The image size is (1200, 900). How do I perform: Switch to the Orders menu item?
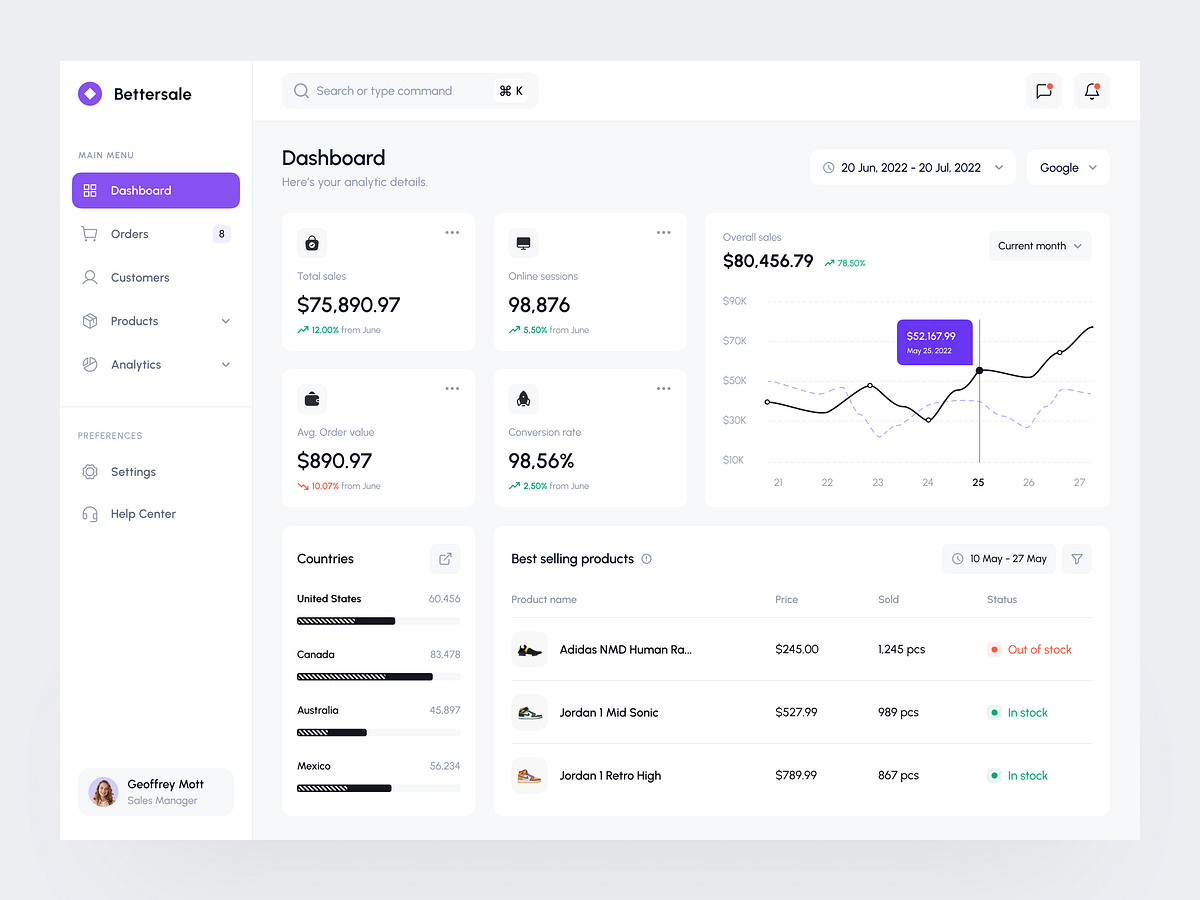(x=130, y=233)
